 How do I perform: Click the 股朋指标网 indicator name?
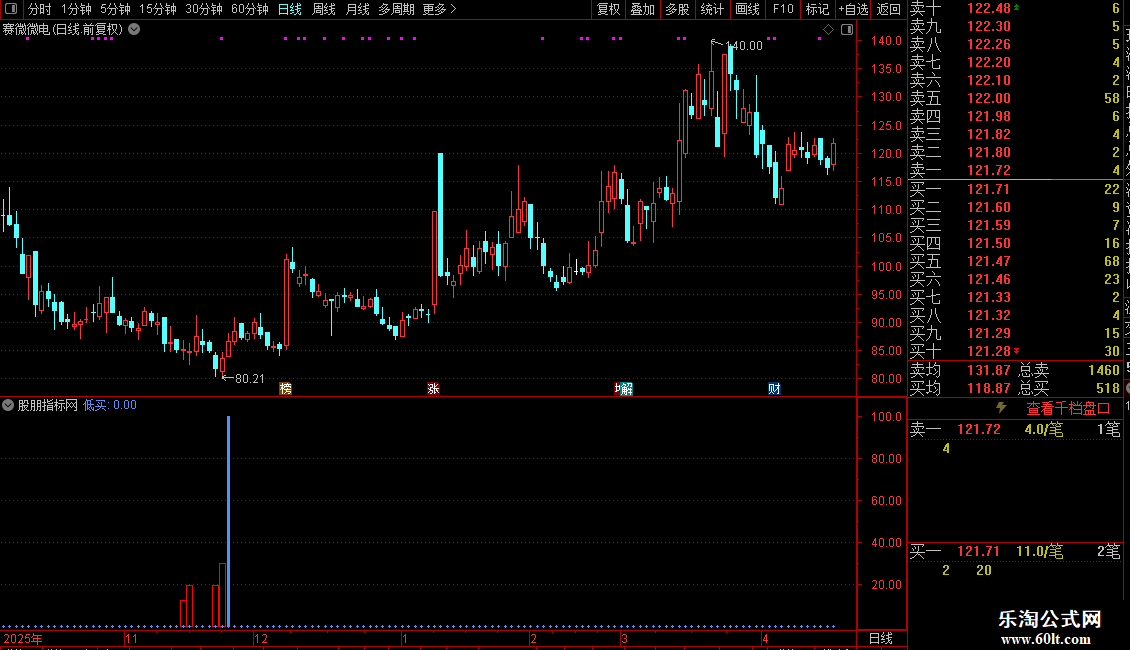48,405
